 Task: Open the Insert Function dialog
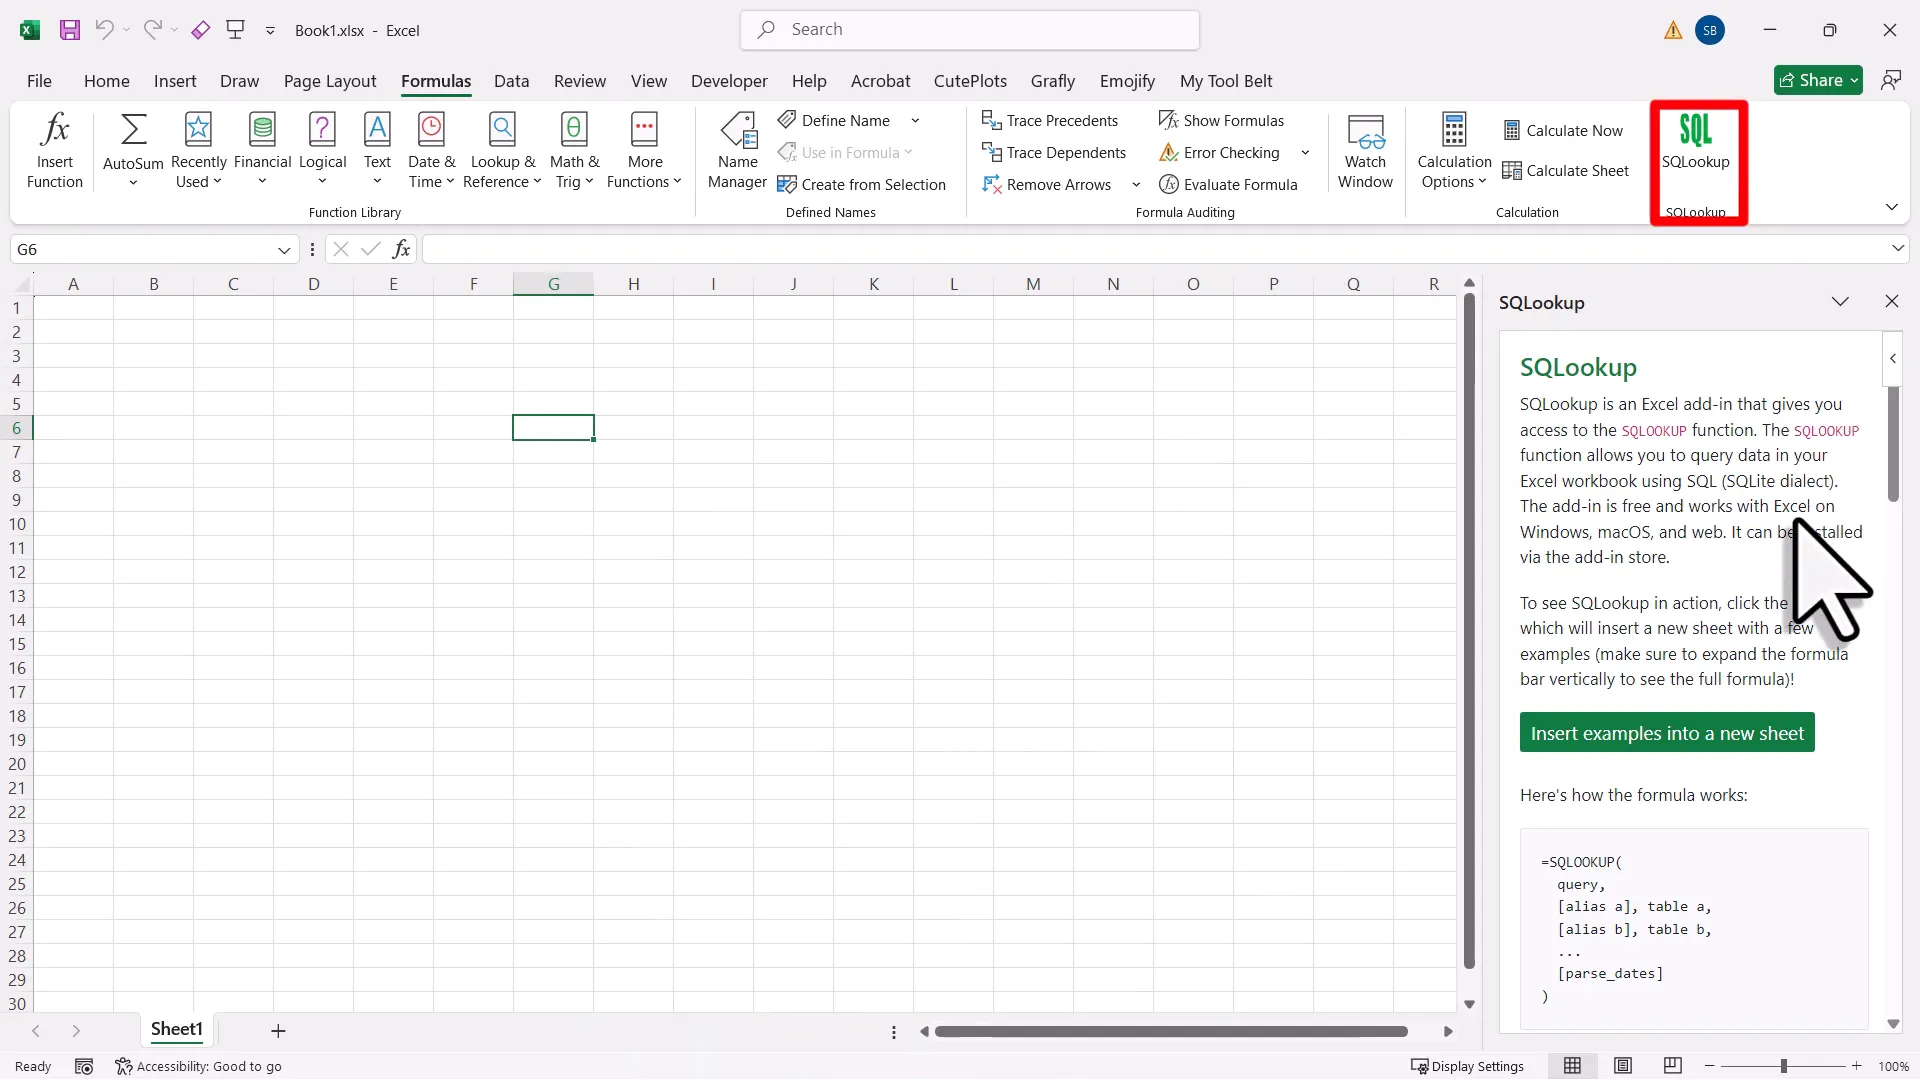tap(55, 150)
